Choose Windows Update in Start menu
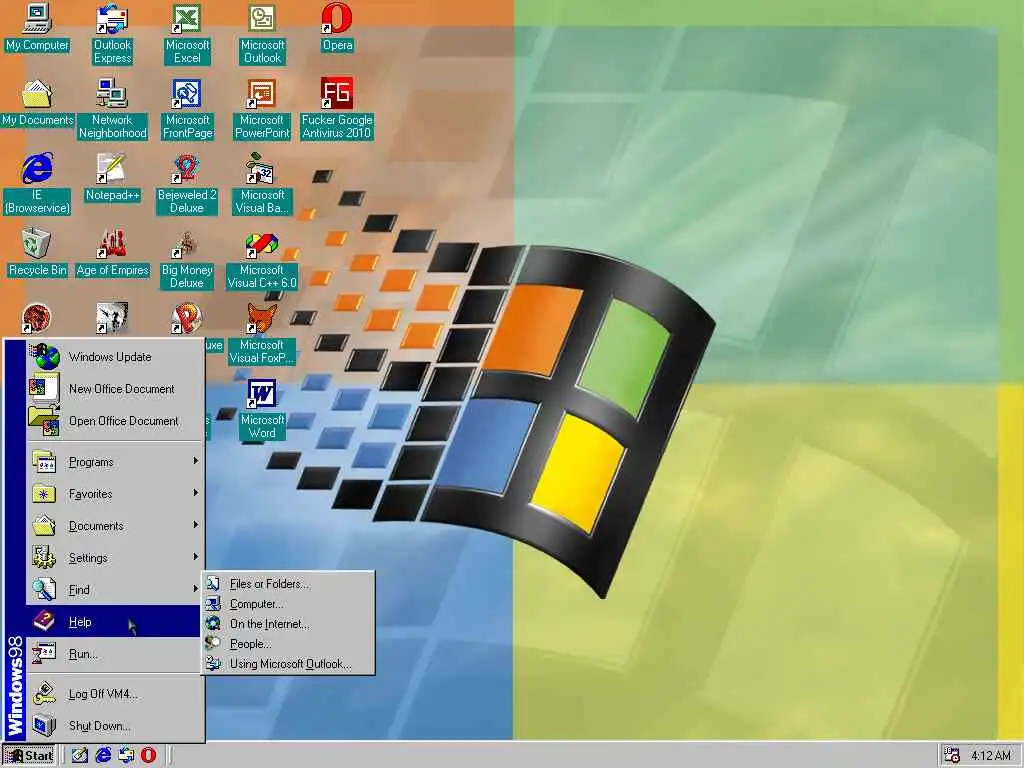Image resolution: width=1024 pixels, height=768 pixels. 114,357
